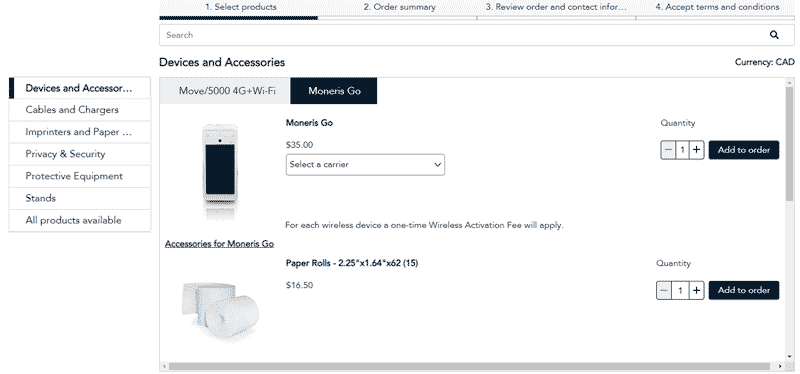800x374 pixels.
Task: Increase Paper Rolls quantity with plus
Action: tap(696, 290)
